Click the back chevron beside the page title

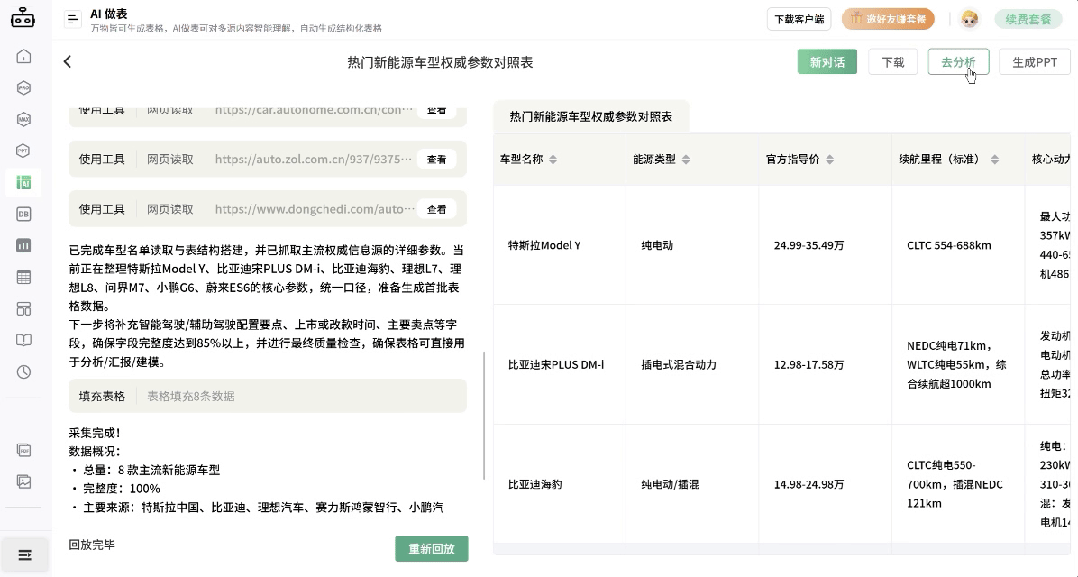click(67, 61)
